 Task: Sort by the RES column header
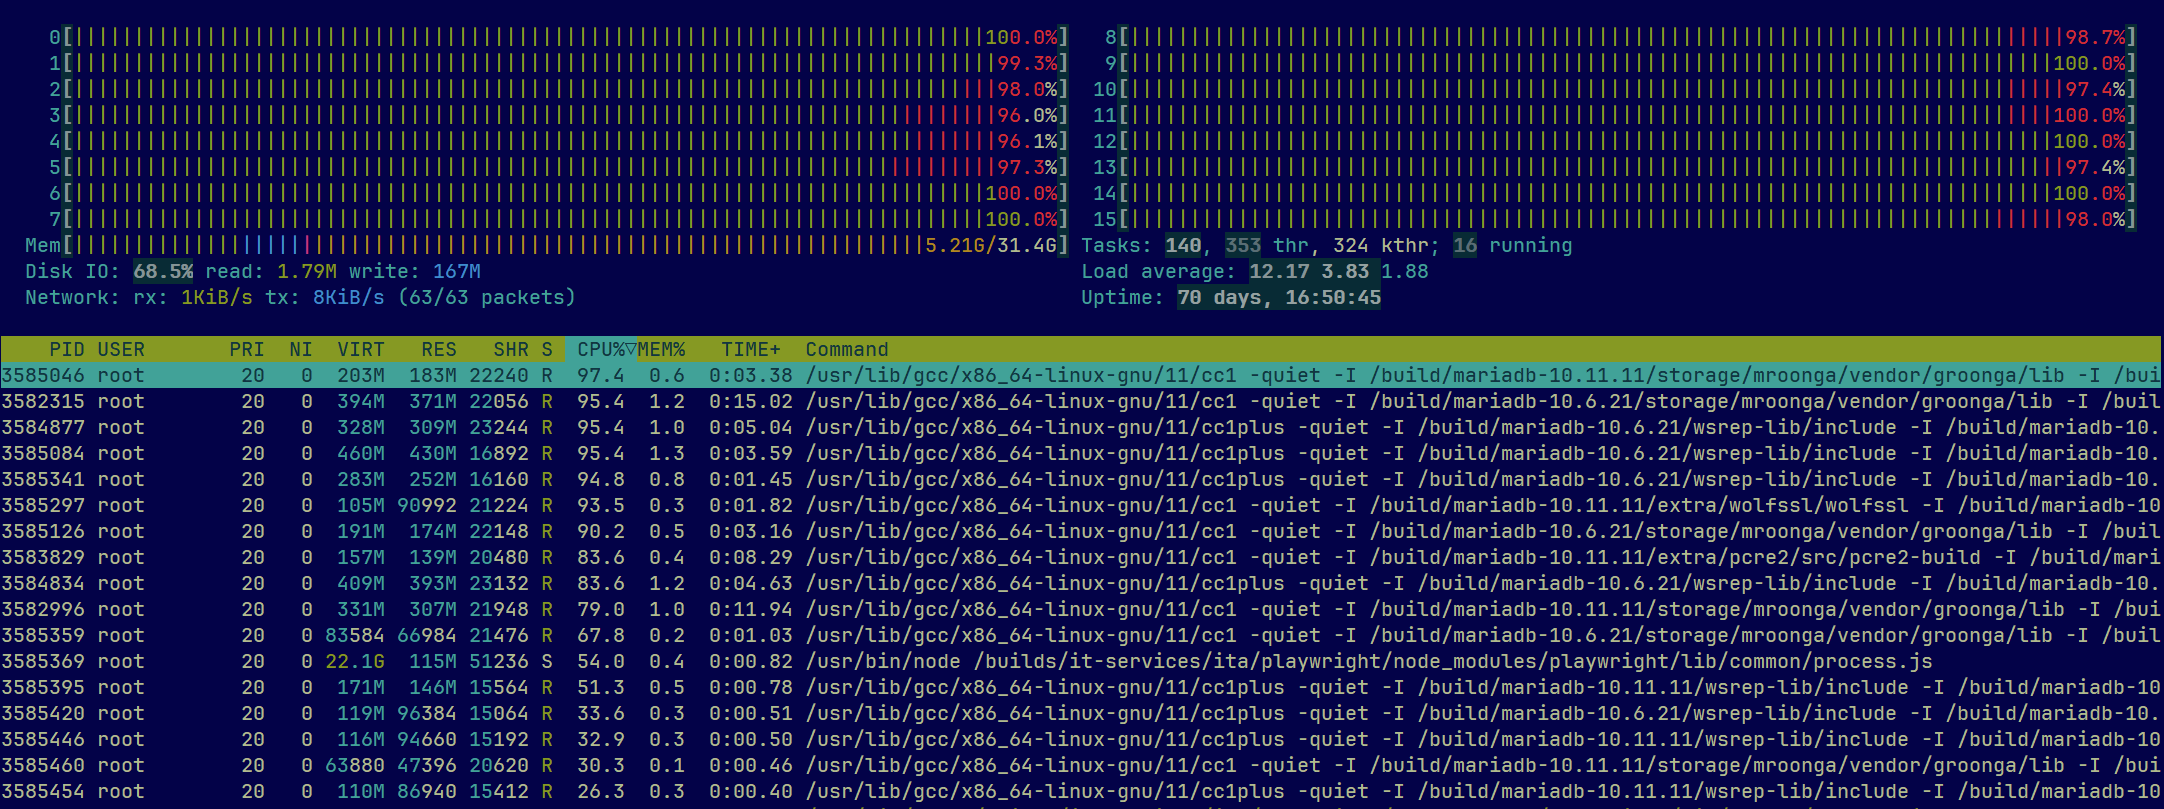(439, 349)
